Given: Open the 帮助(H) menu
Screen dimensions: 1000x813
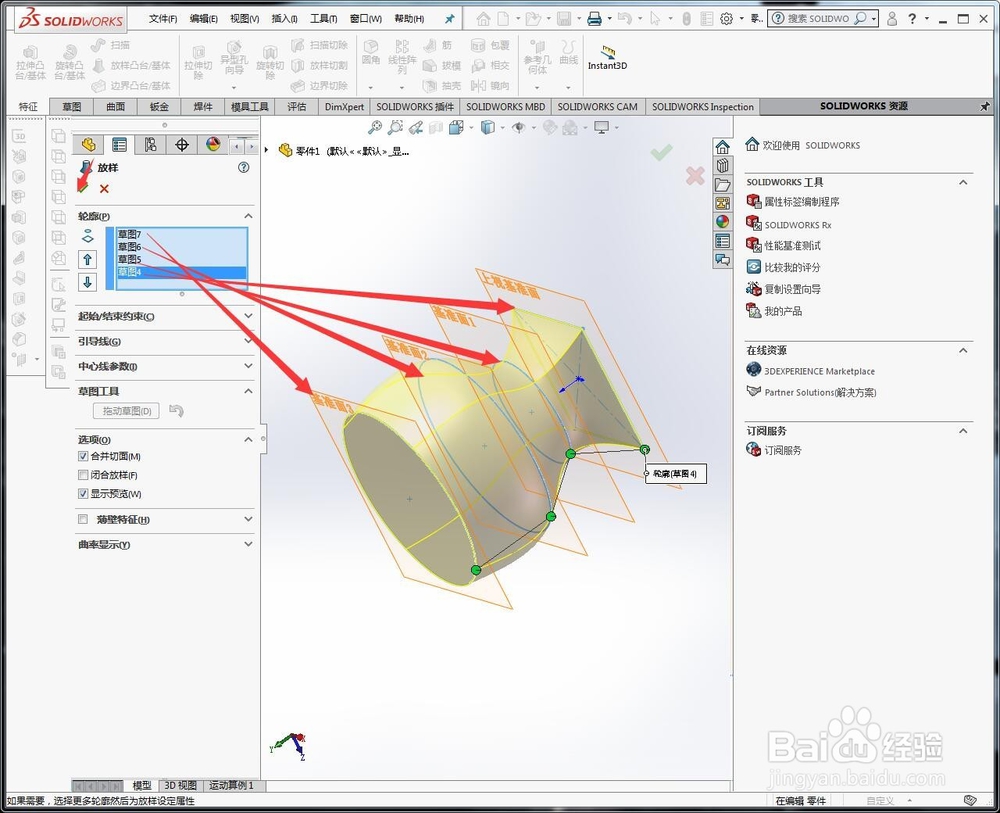Looking at the screenshot, I should (409, 18).
